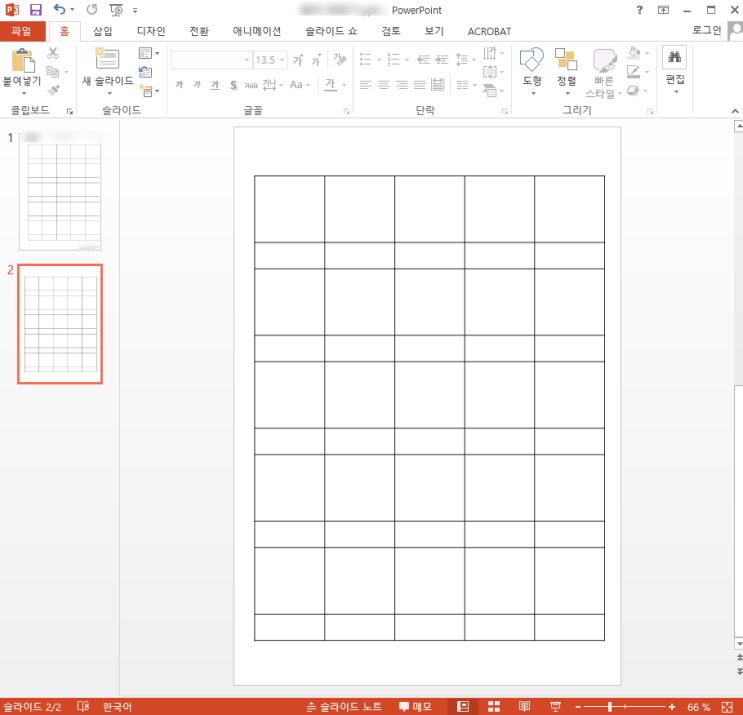The width and height of the screenshot is (743, 715).
Task: Expand the numbering list dropdown arrow
Action: (407, 60)
